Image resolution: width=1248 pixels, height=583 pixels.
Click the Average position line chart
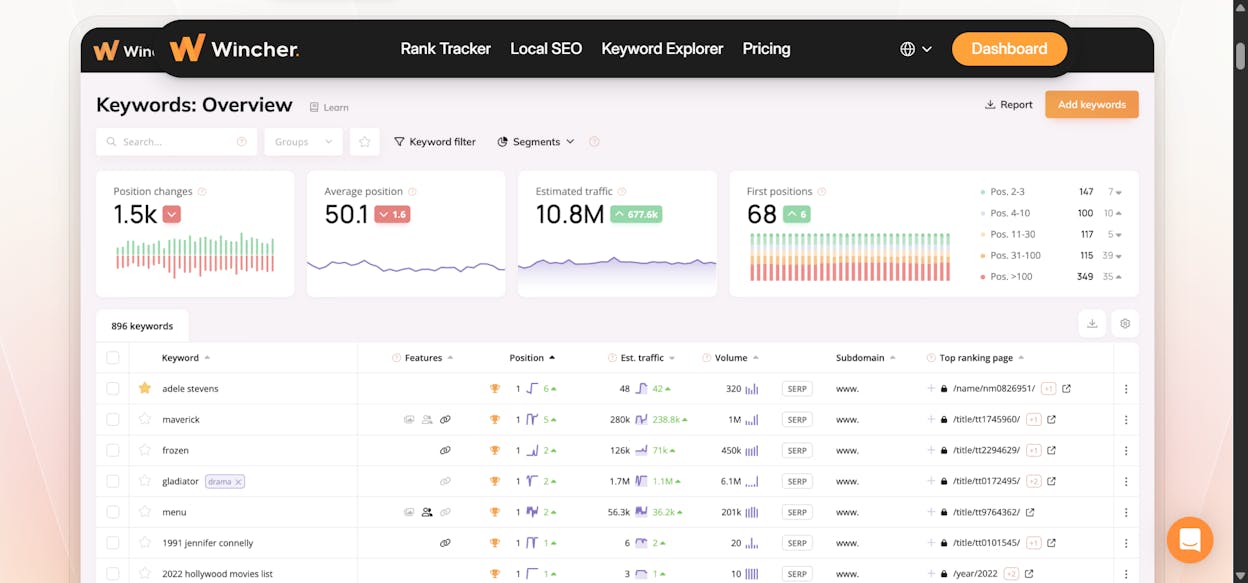click(x=406, y=266)
